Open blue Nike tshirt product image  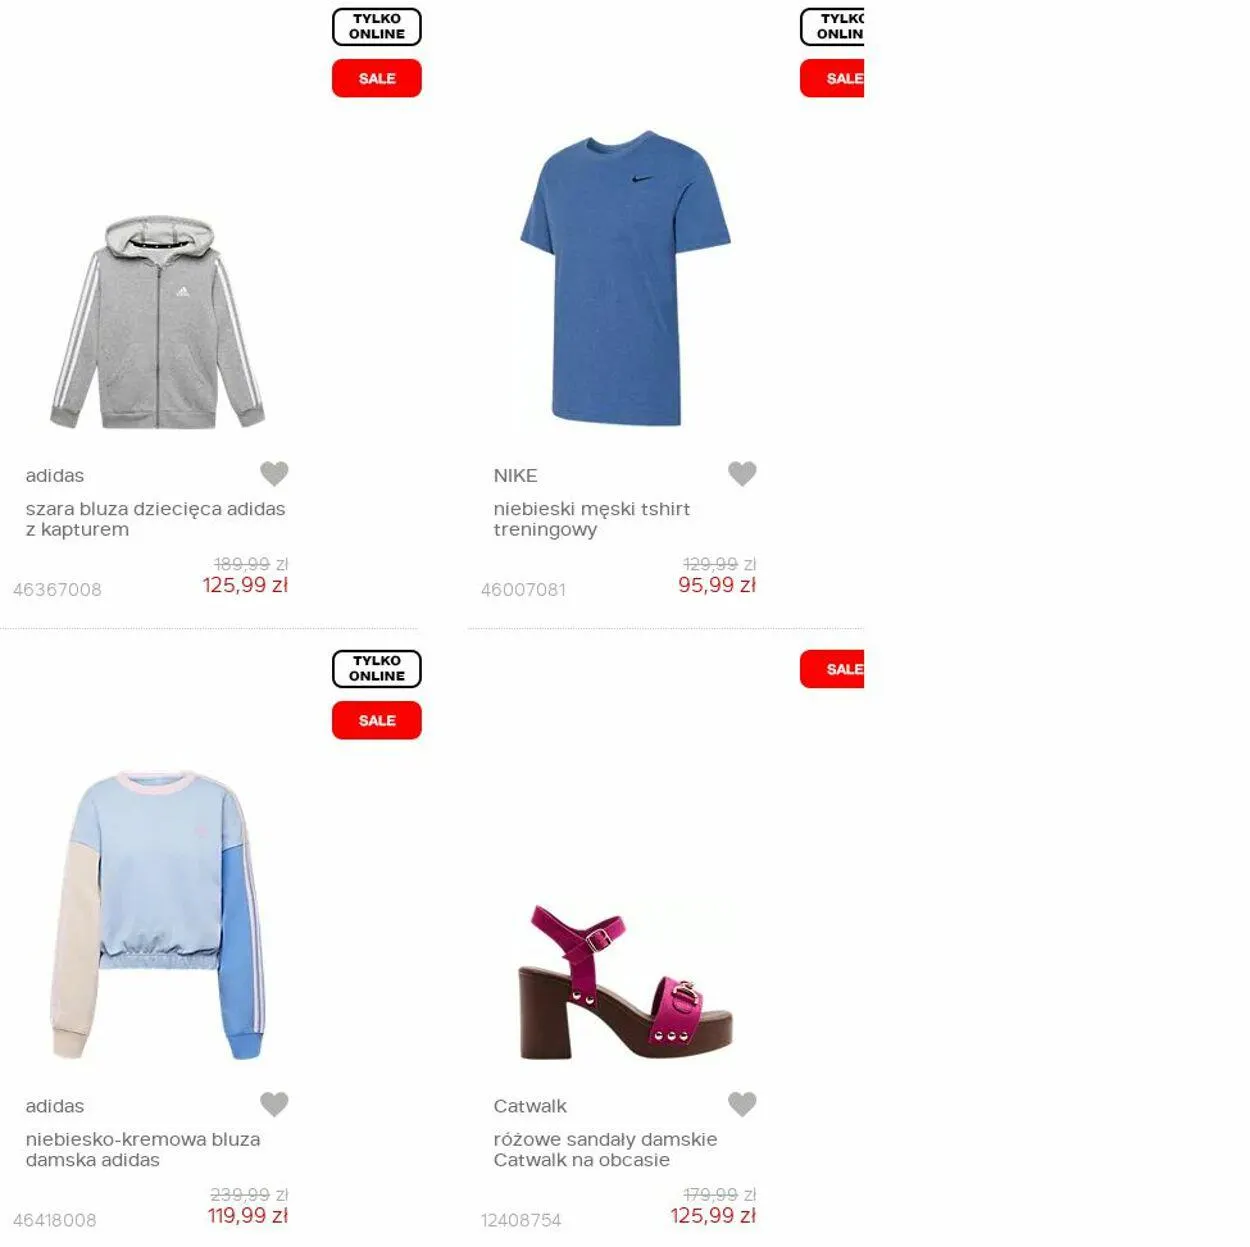(625, 278)
